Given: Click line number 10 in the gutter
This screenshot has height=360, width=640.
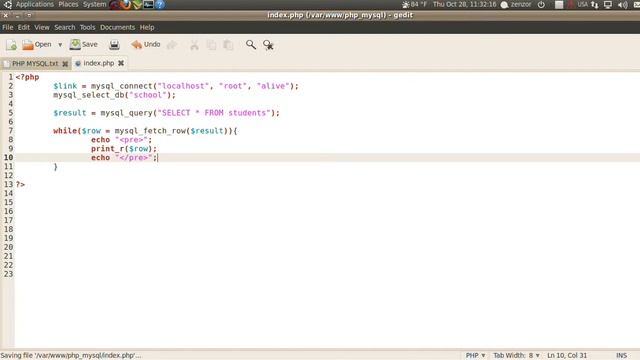Looking at the screenshot, I should [9, 158].
